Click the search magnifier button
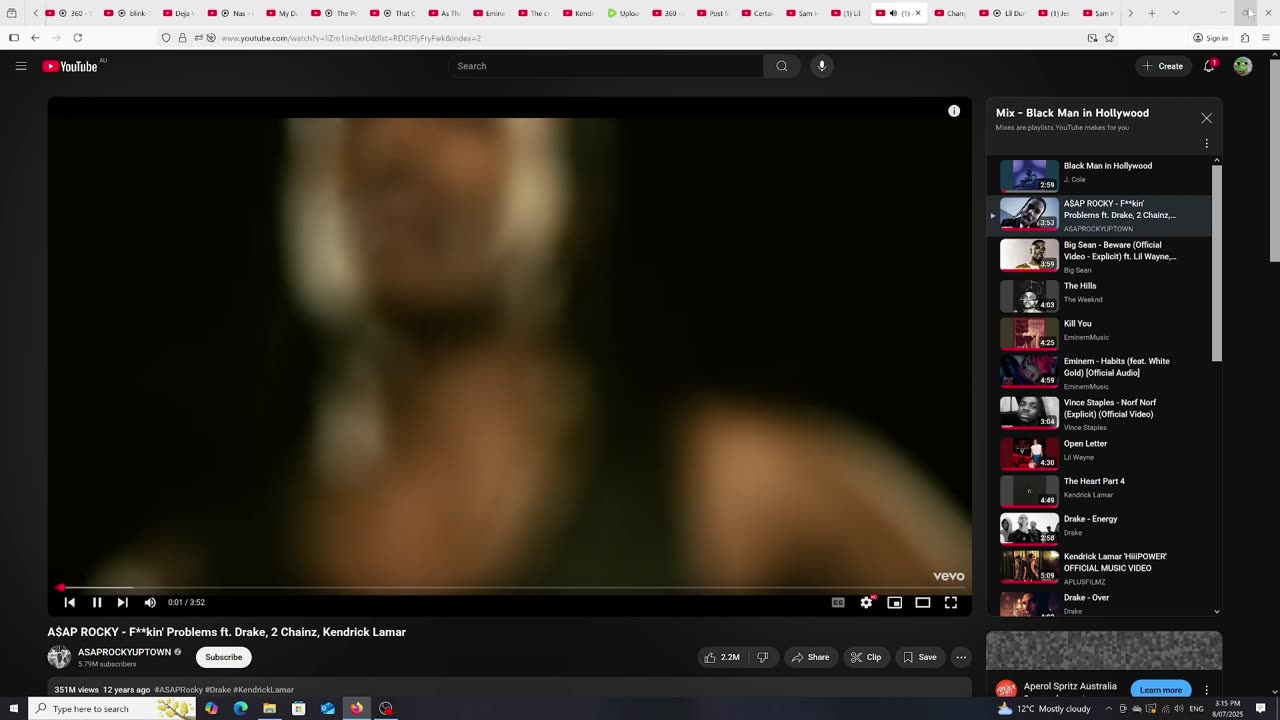 [x=782, y=66]
